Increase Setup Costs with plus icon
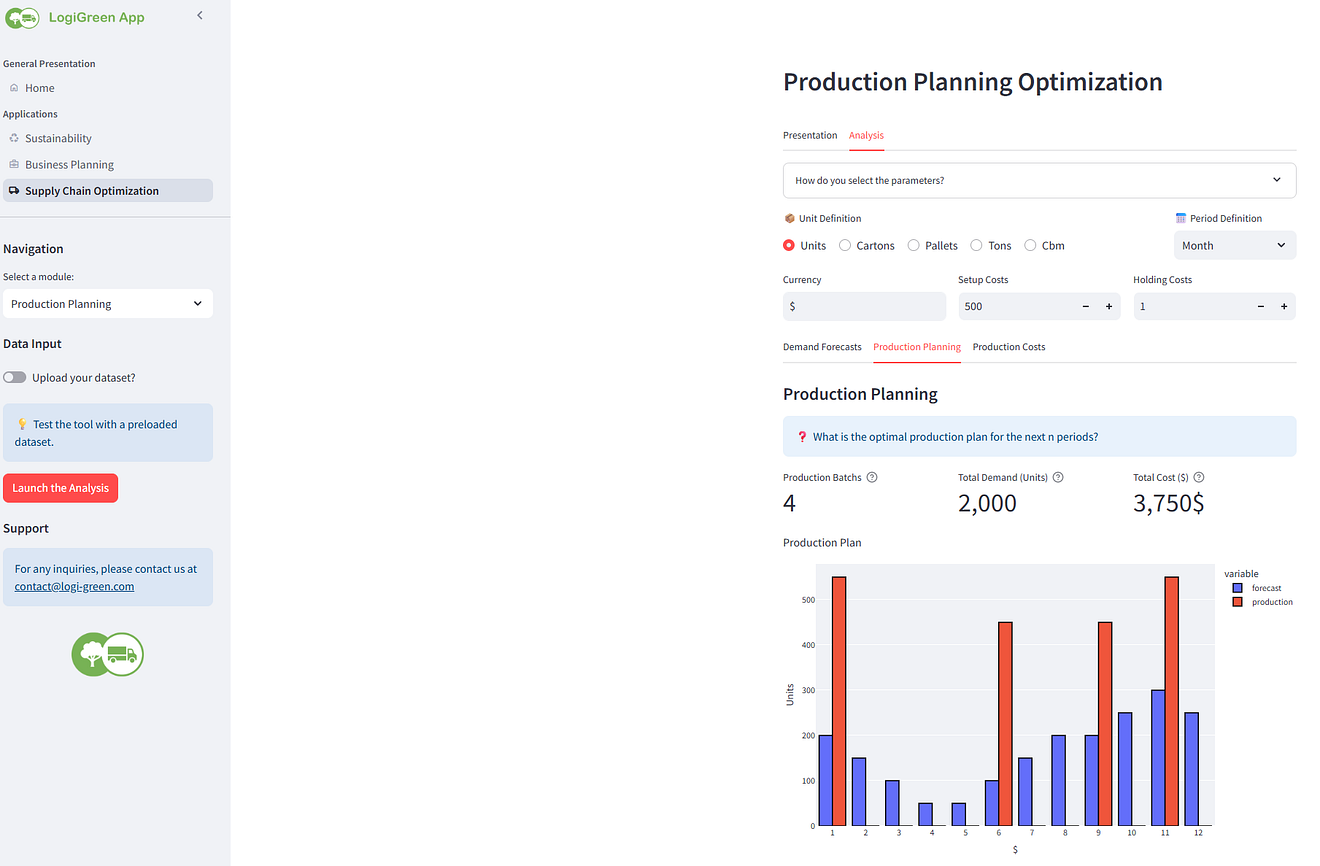Viewport: 1320px width, 866px height. (x=1109, y=306)
